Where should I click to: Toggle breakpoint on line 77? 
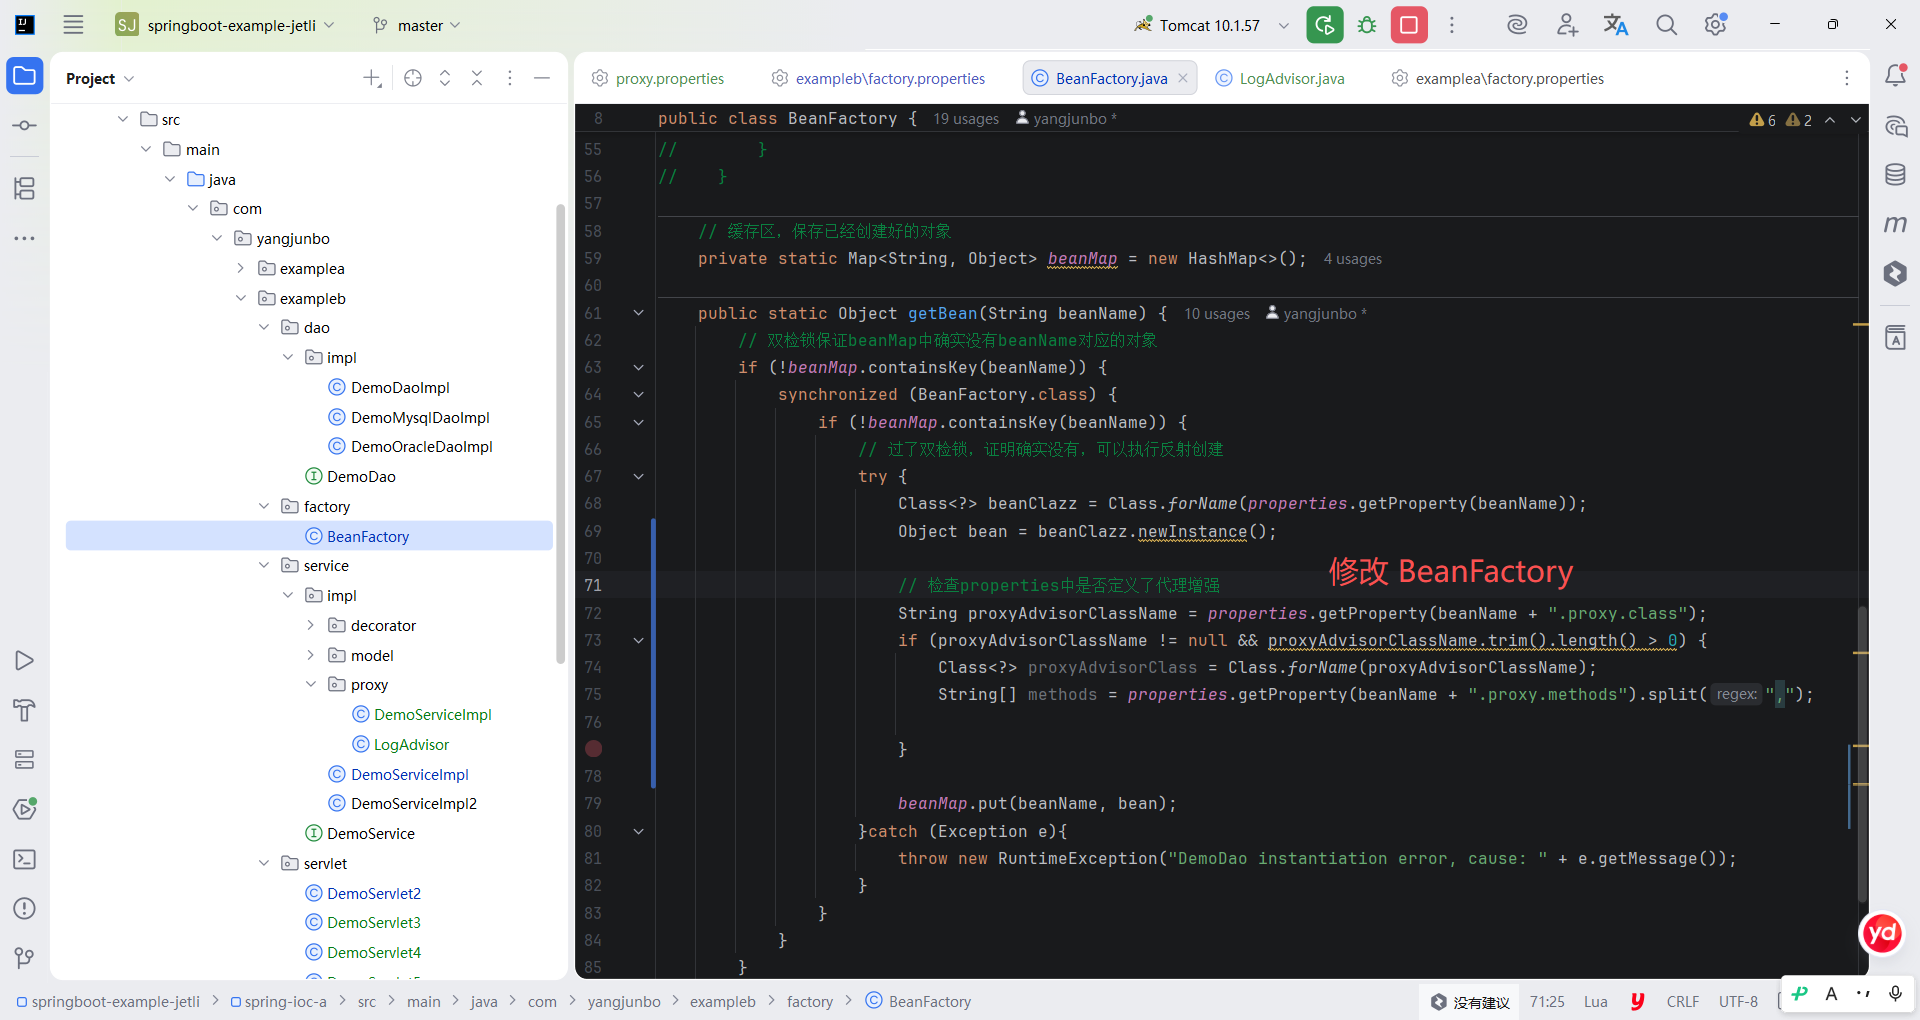593,748
